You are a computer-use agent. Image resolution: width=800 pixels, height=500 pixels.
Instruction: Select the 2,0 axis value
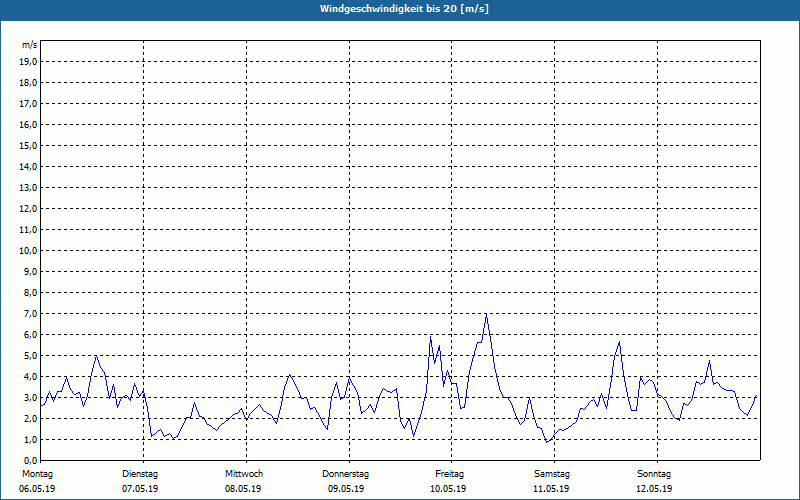click(30, 418)
